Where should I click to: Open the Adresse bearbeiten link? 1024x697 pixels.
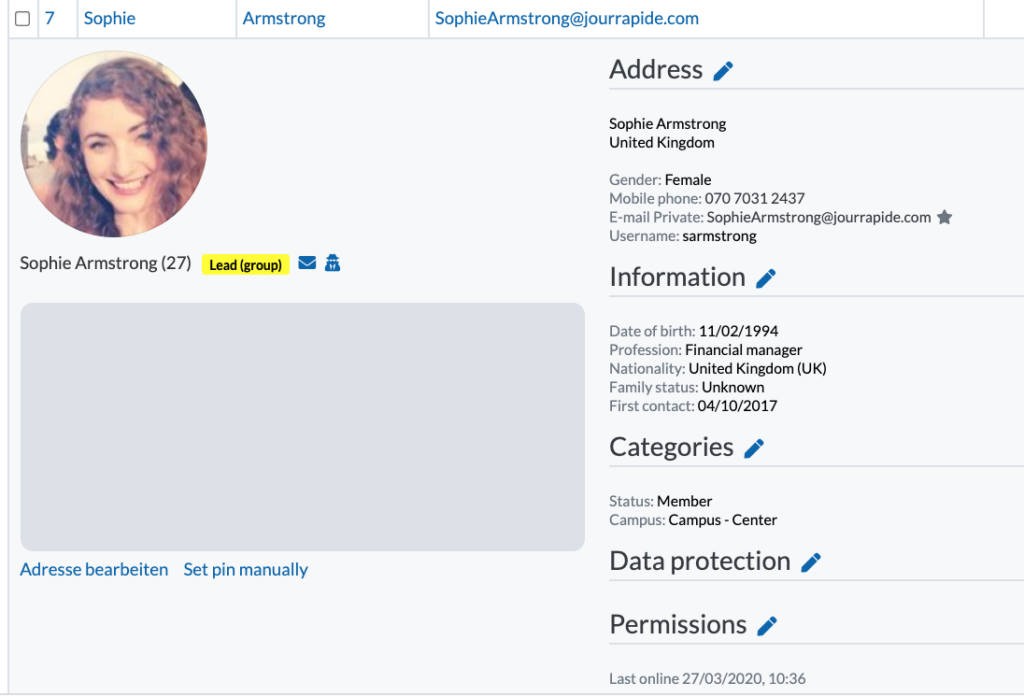click(94, 570)
